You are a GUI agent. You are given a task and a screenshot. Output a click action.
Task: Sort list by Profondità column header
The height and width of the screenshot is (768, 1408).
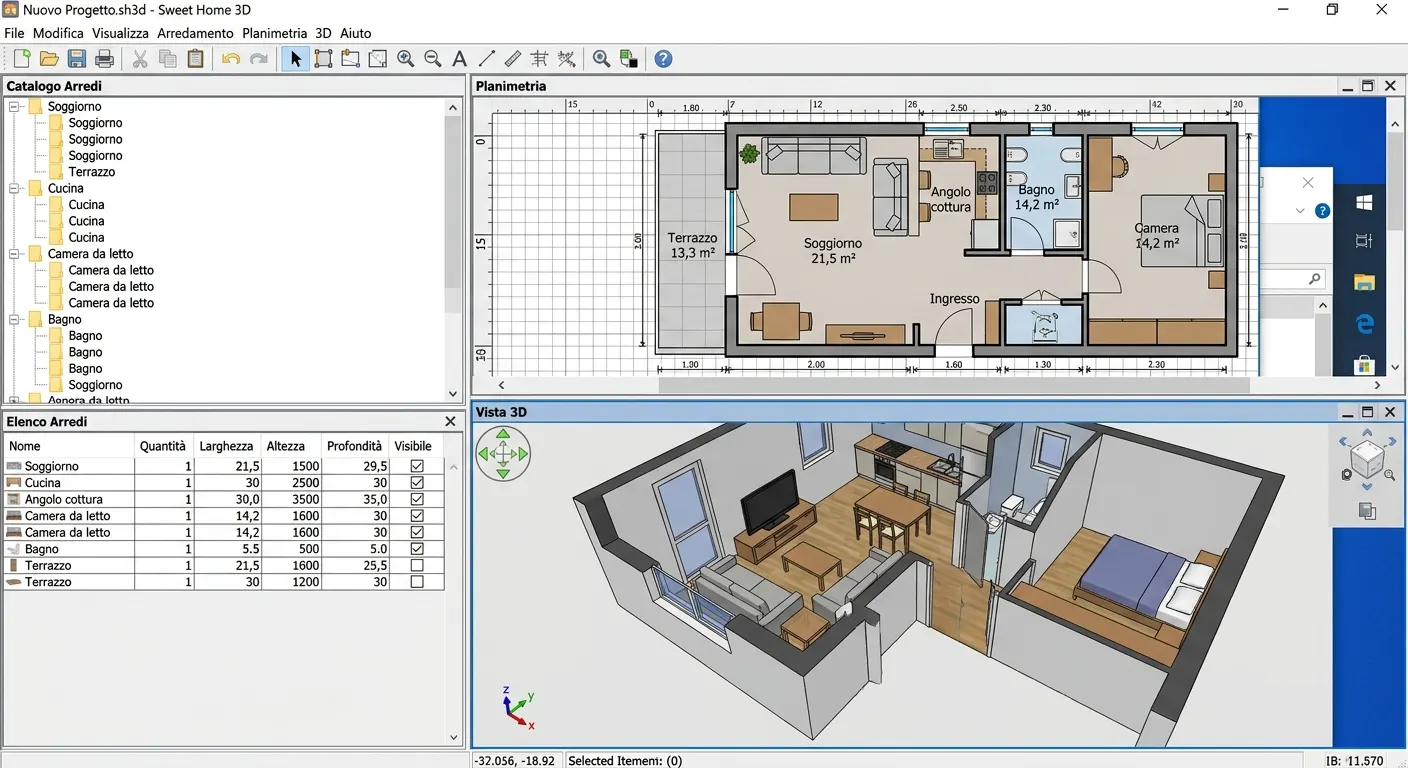click(354, 446)
